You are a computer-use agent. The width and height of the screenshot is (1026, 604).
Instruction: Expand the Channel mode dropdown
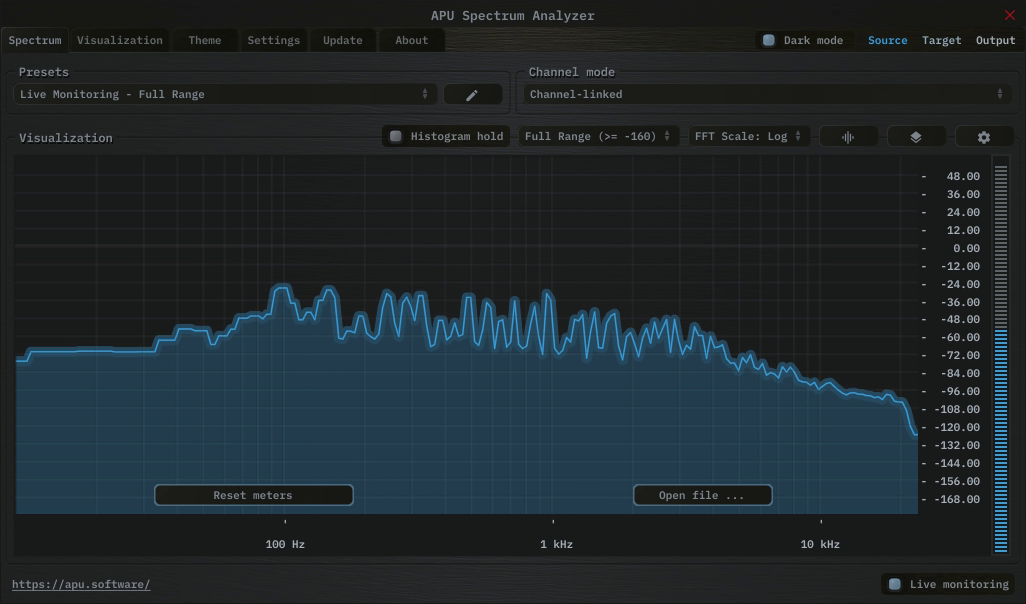[765, 95]
